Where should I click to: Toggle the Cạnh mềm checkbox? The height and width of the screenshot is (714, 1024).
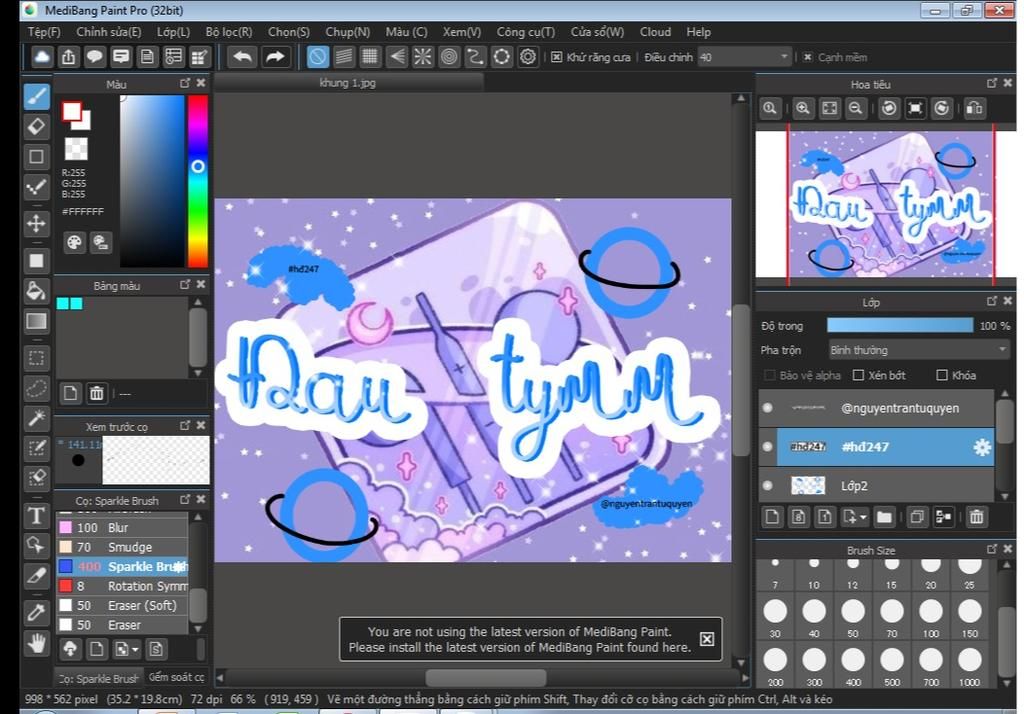tap(808, 57)
